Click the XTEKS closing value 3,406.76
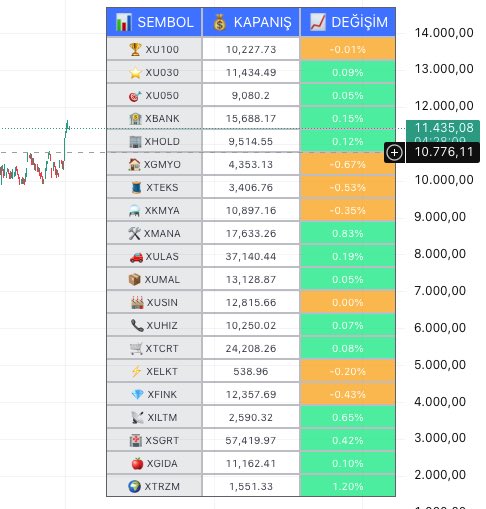Image resolution: width=486 pixels, height=509 pixels. [x=251, y=188]
